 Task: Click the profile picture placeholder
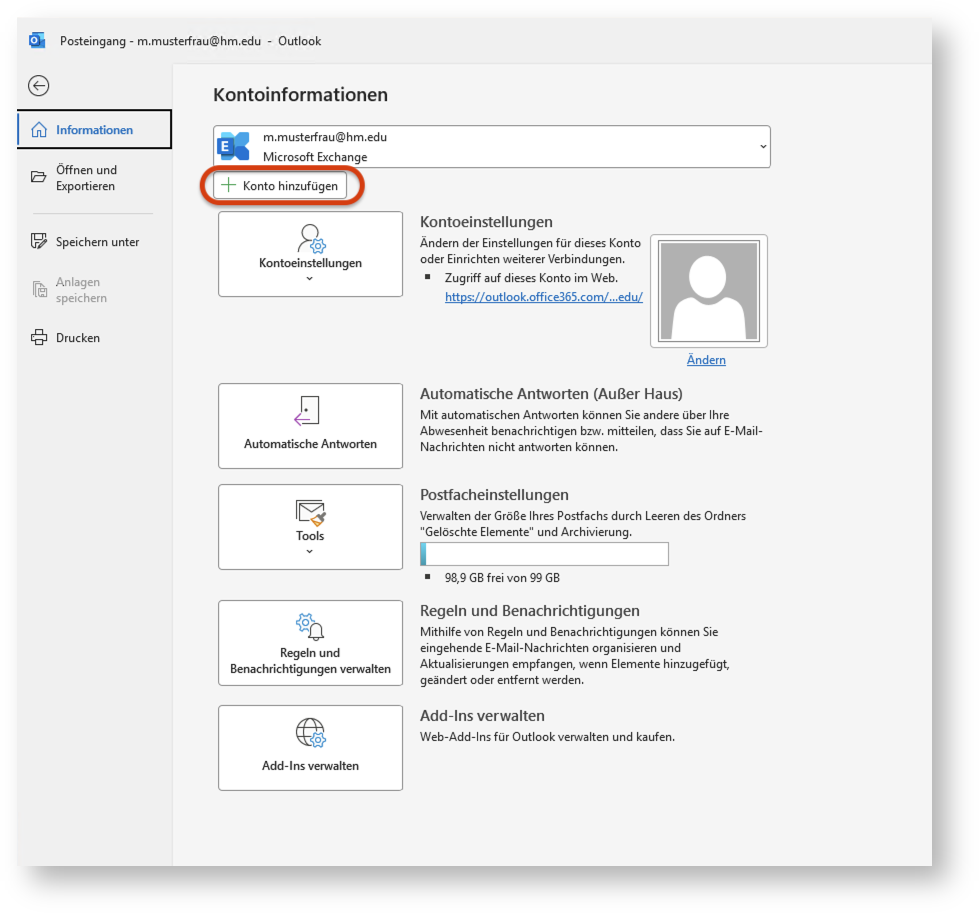pos(709,291)
